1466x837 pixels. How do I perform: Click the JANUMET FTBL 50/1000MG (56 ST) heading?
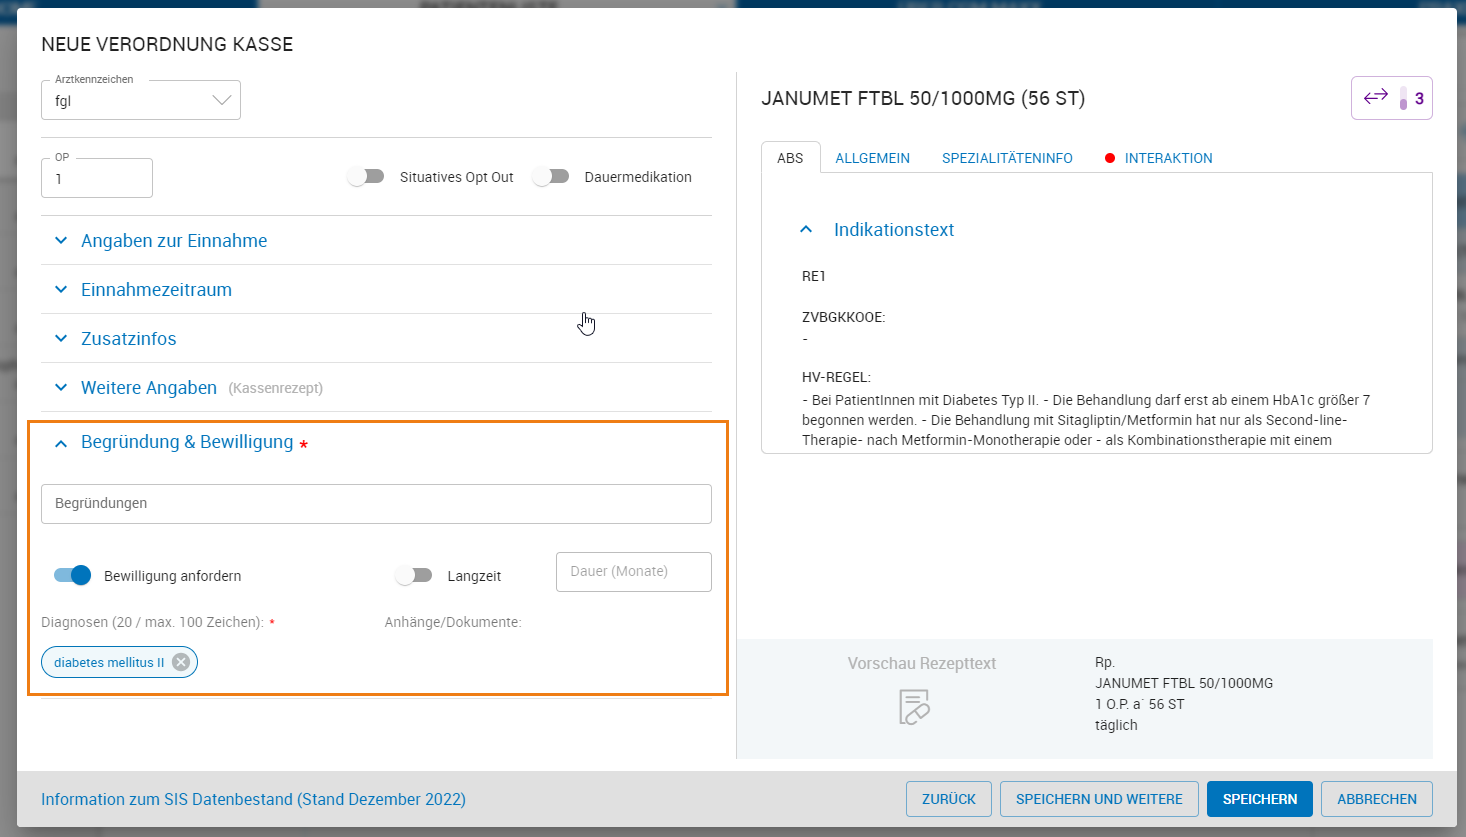point(923,98)
